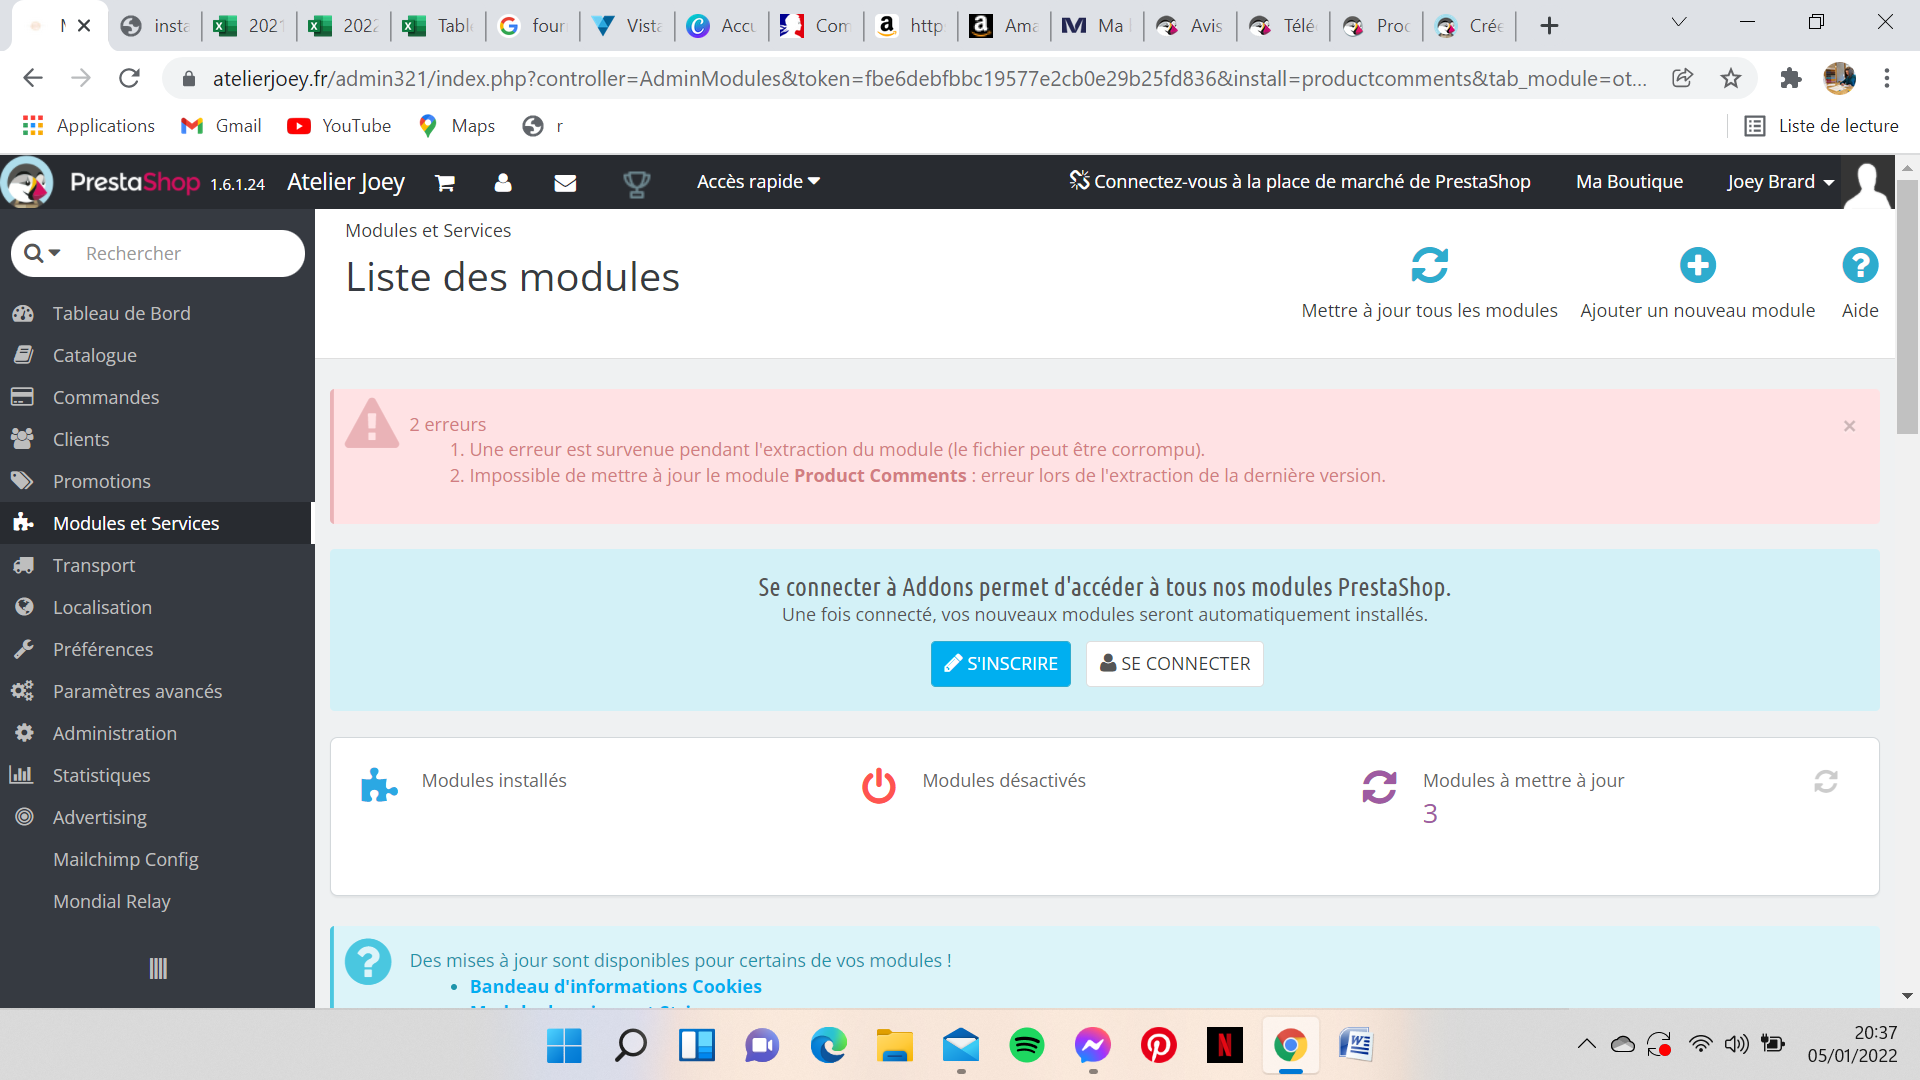Open Bandeau d'informations Cookies link

click(x=615, y=986)
